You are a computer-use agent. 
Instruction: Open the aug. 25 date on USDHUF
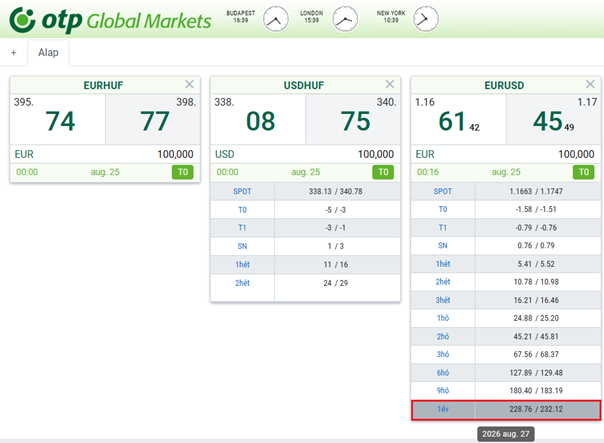(x=305, y=172)
